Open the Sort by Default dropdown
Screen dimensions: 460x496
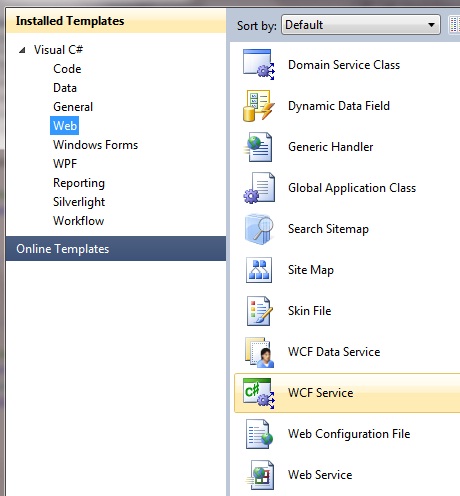[x=361, y=25]
